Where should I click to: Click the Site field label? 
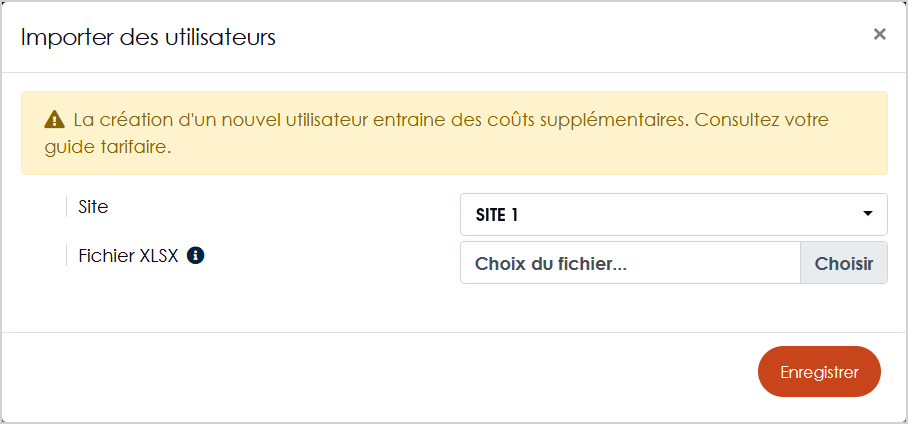[x=93, y=207]
